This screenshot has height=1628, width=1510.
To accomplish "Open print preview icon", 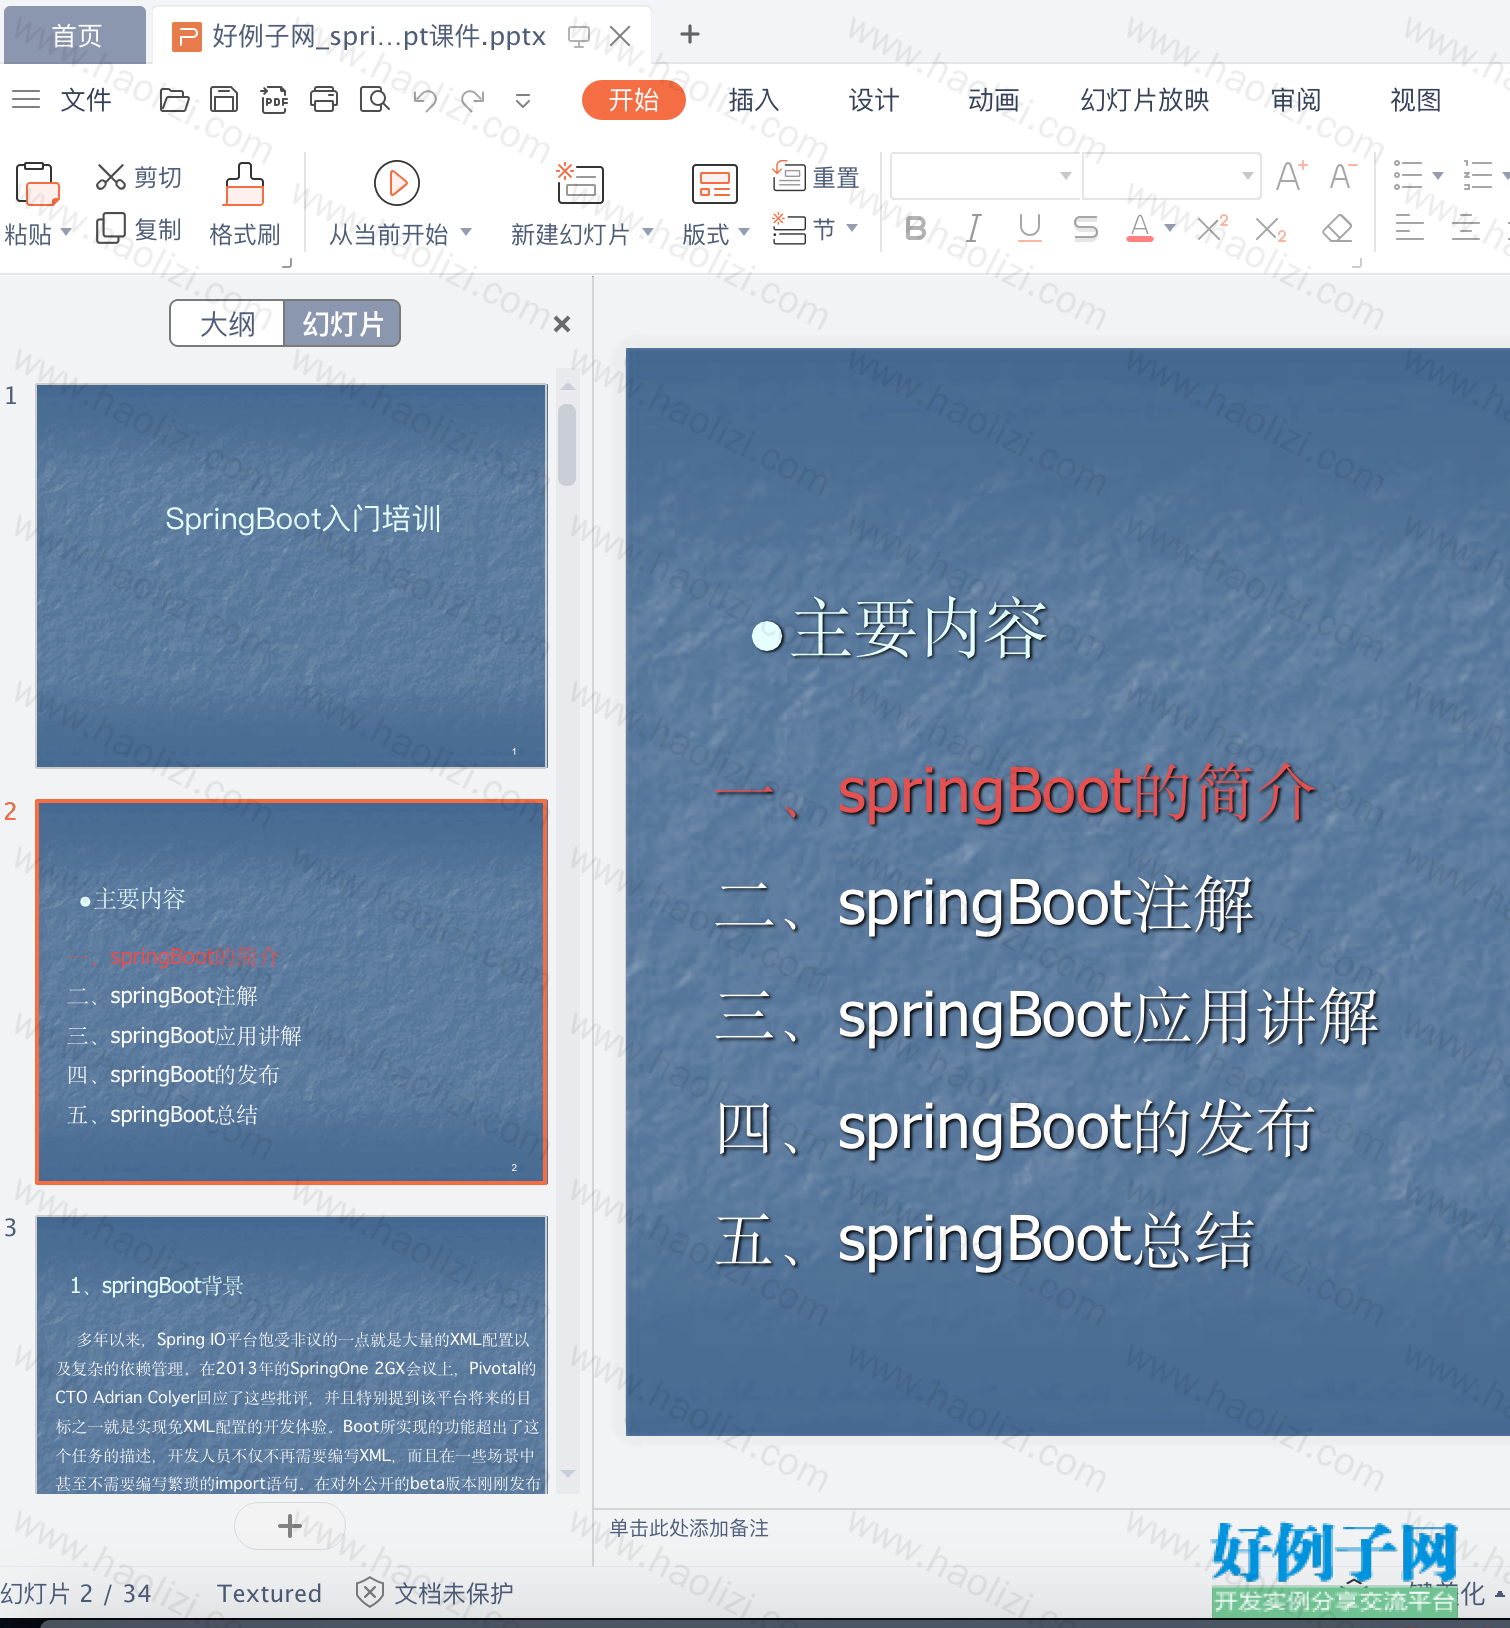I will point(374,100).
